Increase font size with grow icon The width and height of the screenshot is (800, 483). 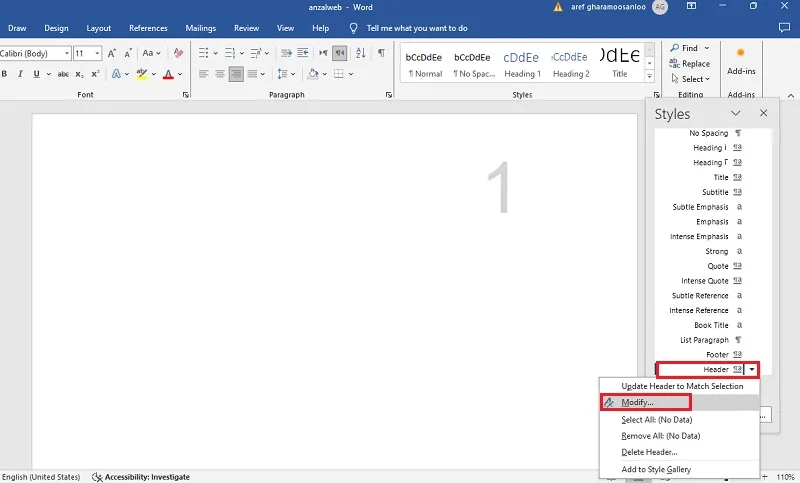tap(112, 53)
